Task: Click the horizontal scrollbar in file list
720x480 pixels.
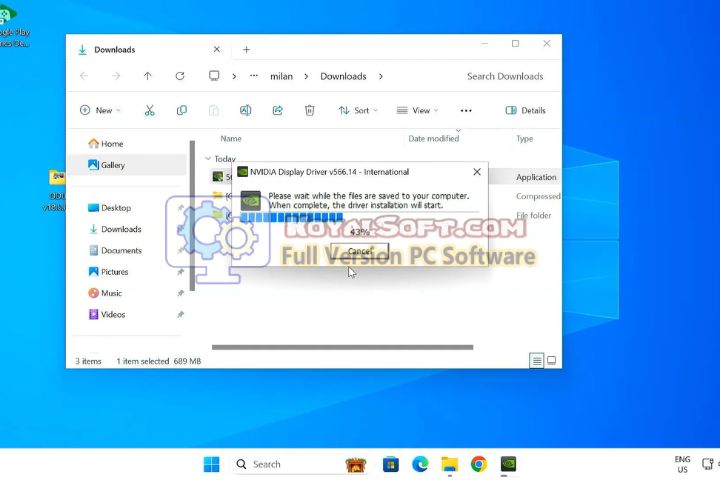Action: tap(343, 347)
